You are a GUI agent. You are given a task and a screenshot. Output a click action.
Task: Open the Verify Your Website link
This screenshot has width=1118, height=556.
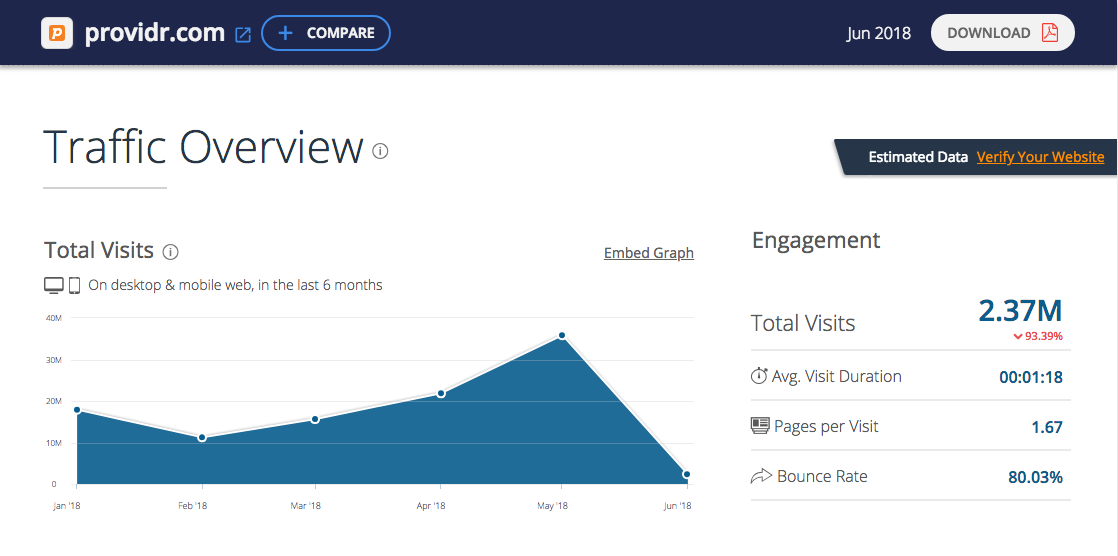[1040, 157]
